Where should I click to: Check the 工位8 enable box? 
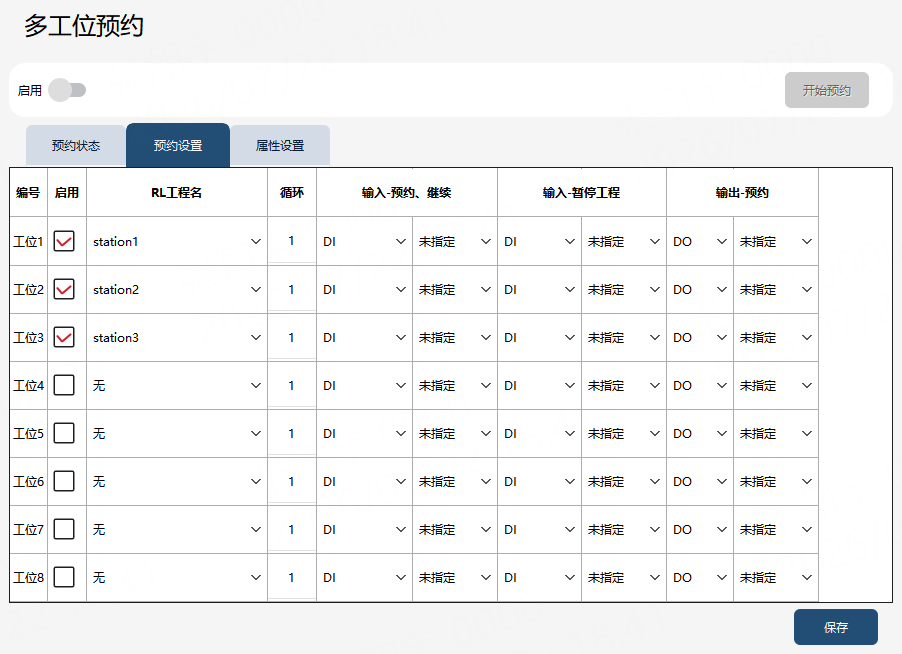pos(64,577)
